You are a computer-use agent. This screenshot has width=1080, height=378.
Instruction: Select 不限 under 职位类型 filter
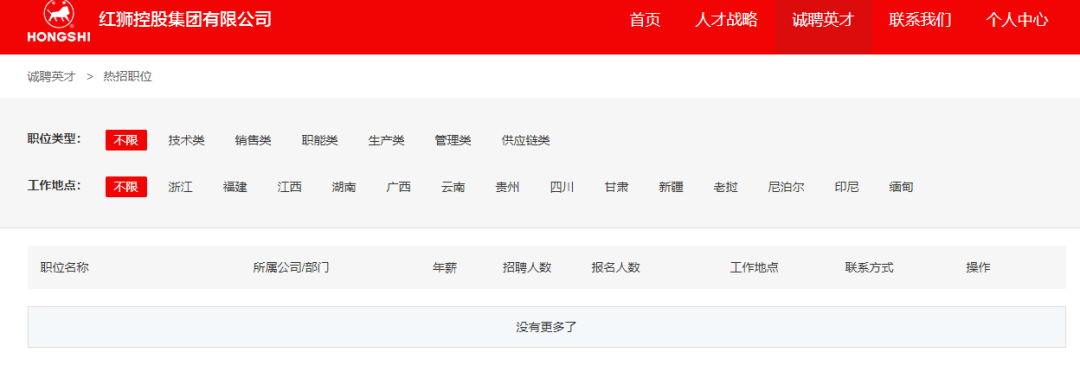[x=126, y=140]
